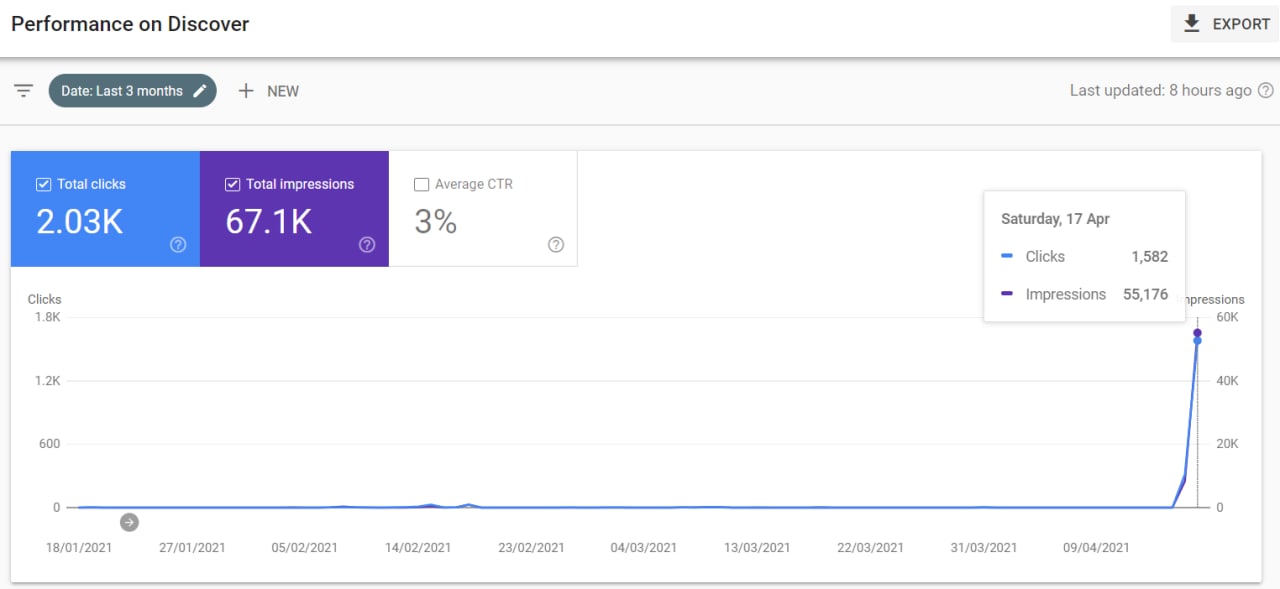Screen dimensions: 1280x589
Task: Click help icon in Average CTR card
Action: (556, 245)
